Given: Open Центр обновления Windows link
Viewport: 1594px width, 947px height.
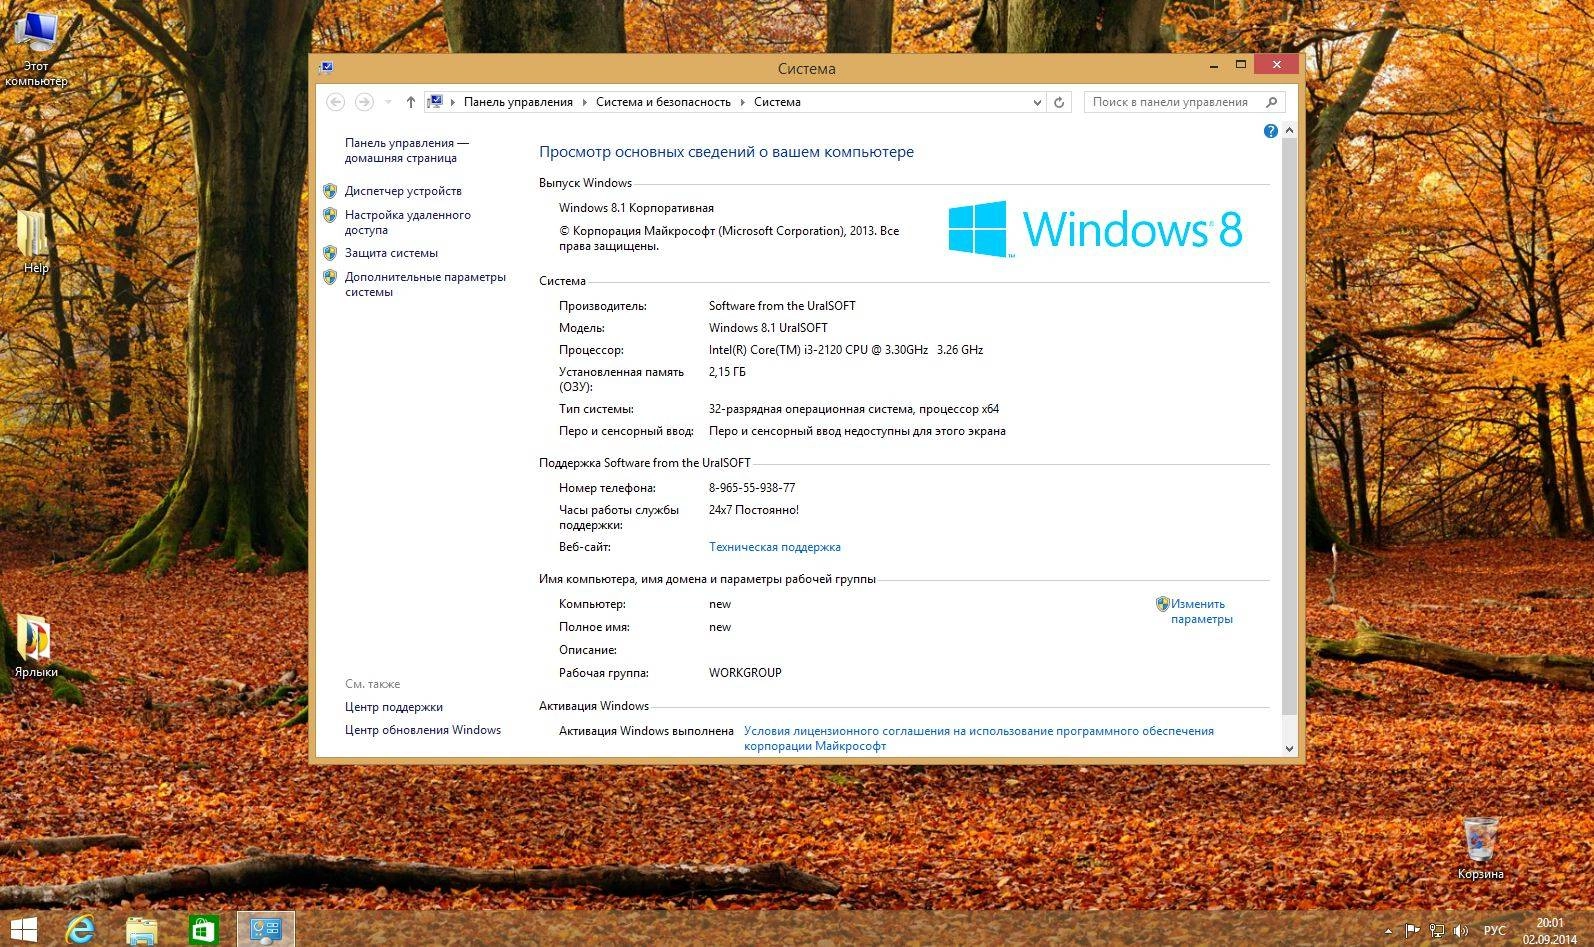Looking at the screenshot, I should pos(422,730).
